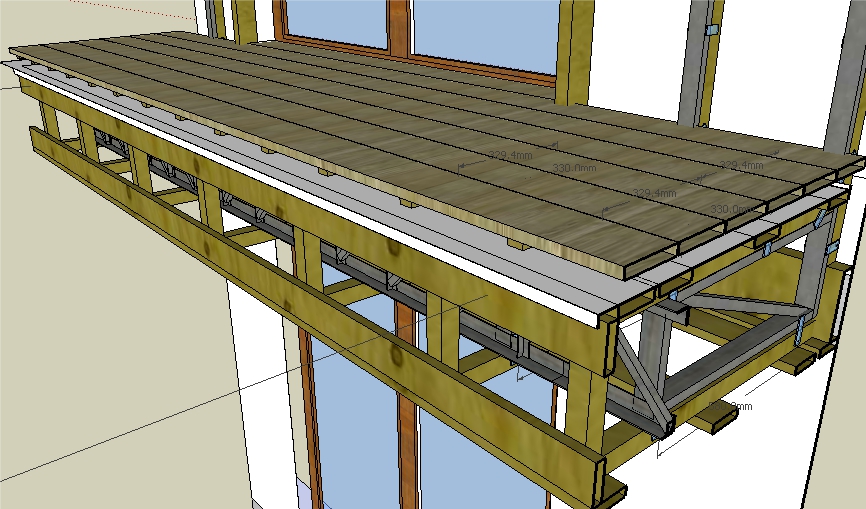
Task: Select the long white fascia strip under the deck boards
Action: pos(309,199)
